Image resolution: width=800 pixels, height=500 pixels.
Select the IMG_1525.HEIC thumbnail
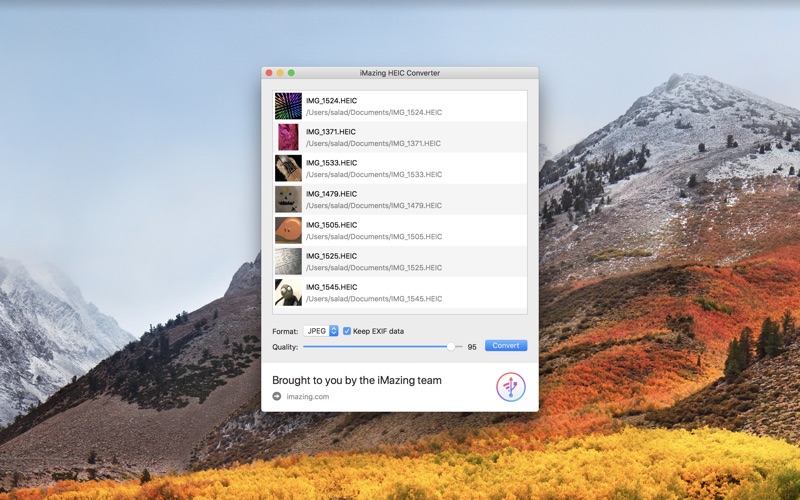pos(288,262)
